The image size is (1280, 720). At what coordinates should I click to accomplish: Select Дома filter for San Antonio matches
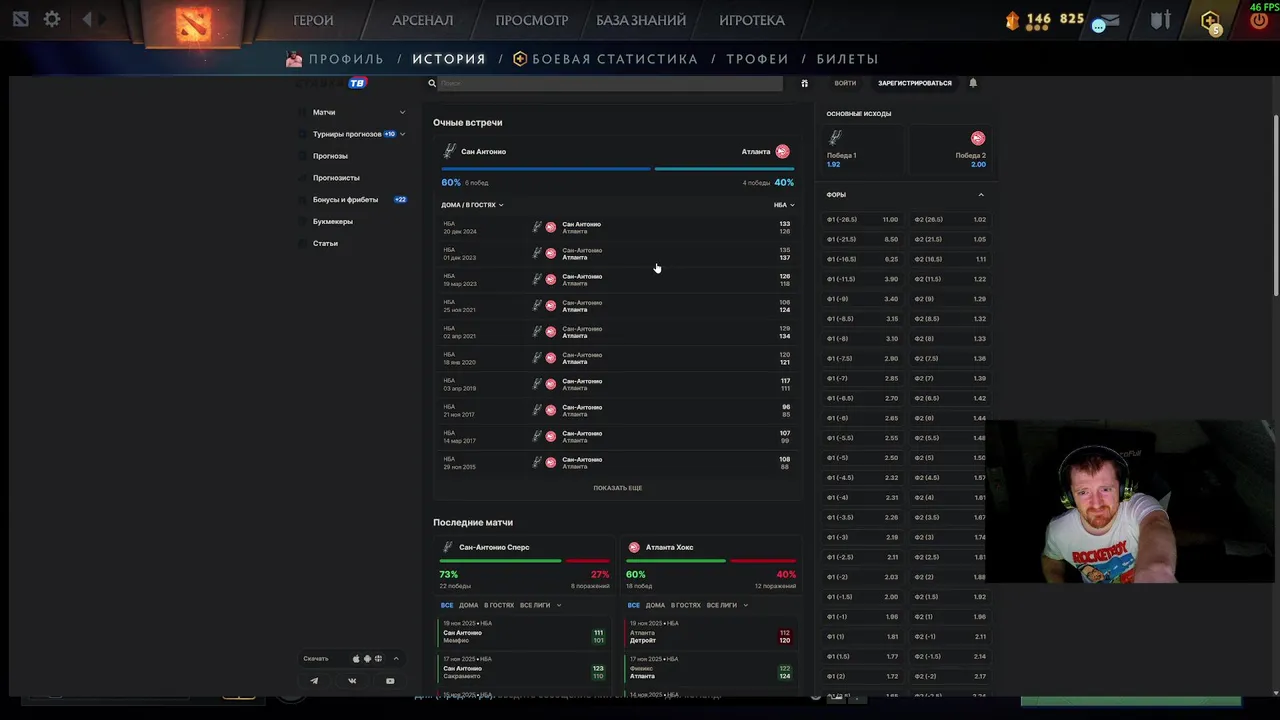click(x=468, y=605)
